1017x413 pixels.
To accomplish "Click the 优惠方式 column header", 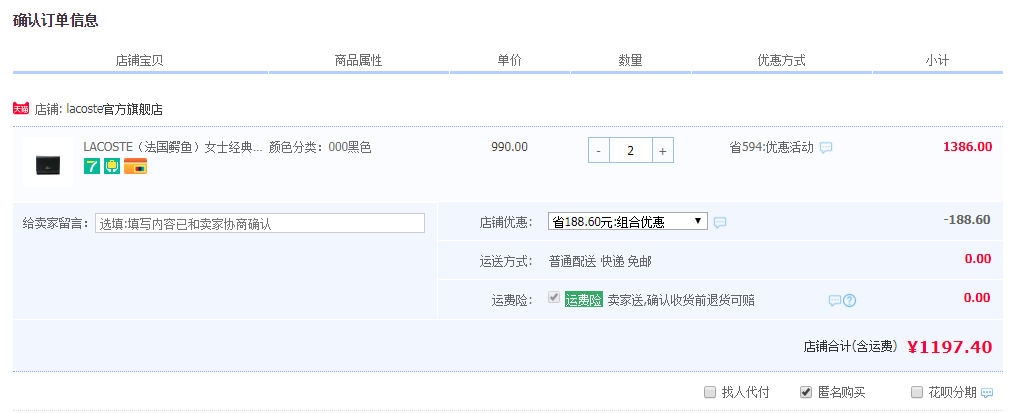I will 782,60.
